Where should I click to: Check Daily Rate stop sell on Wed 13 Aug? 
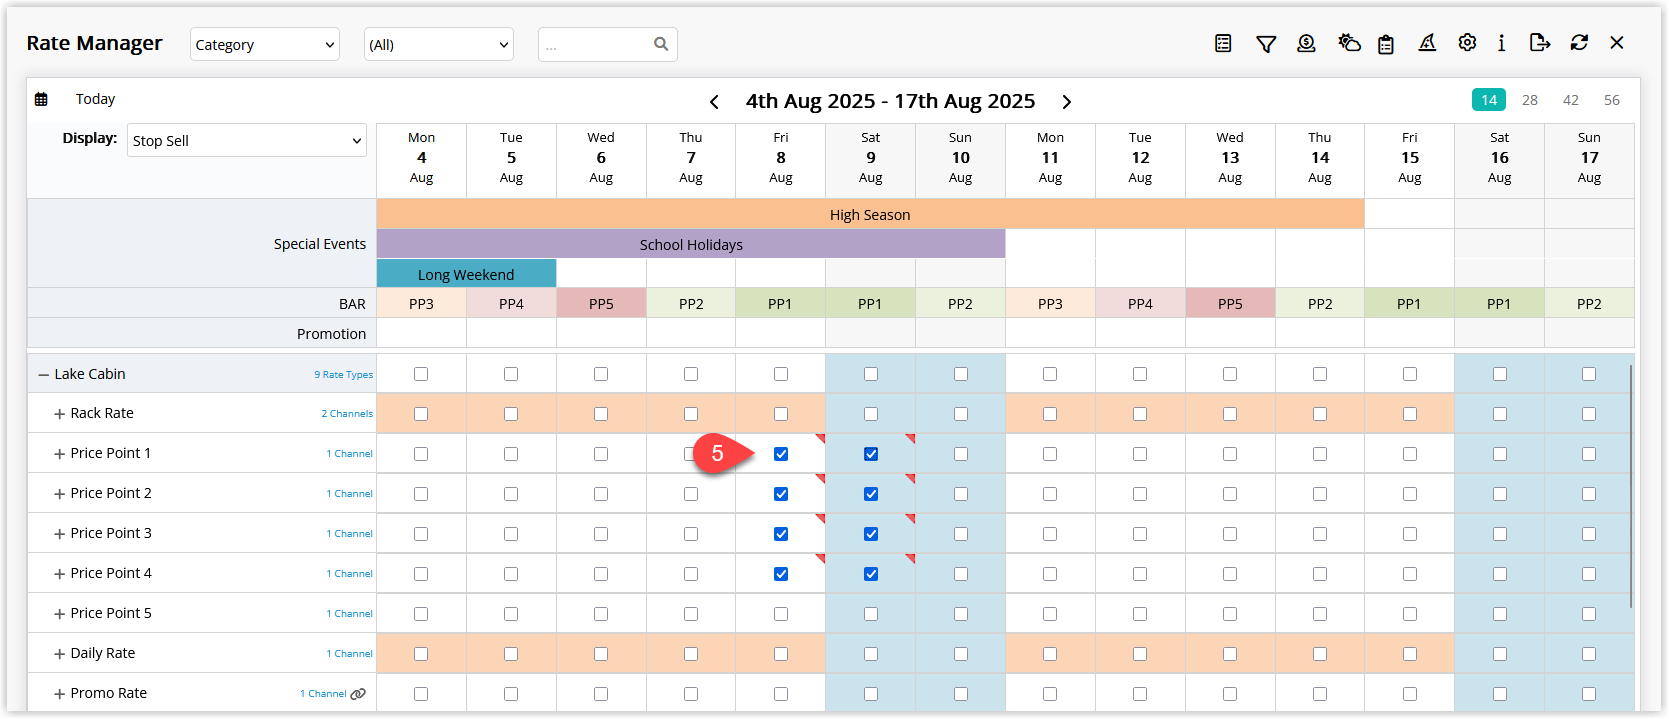[x=1230, y=654]
